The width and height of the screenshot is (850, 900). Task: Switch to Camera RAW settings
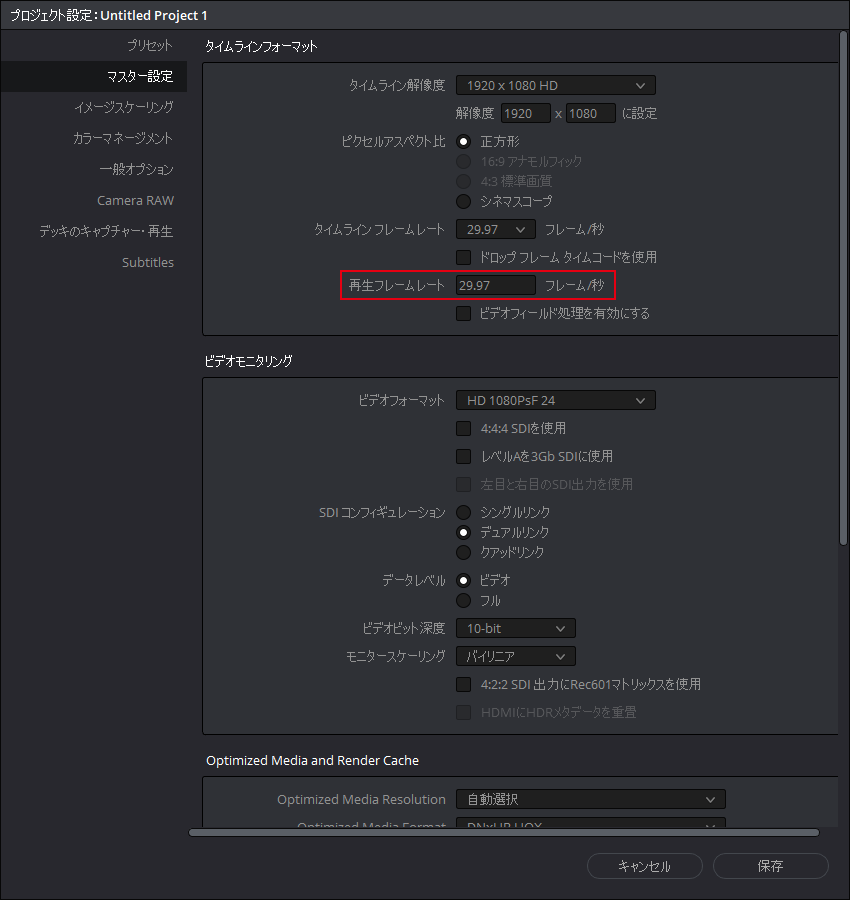coord(135,200)
